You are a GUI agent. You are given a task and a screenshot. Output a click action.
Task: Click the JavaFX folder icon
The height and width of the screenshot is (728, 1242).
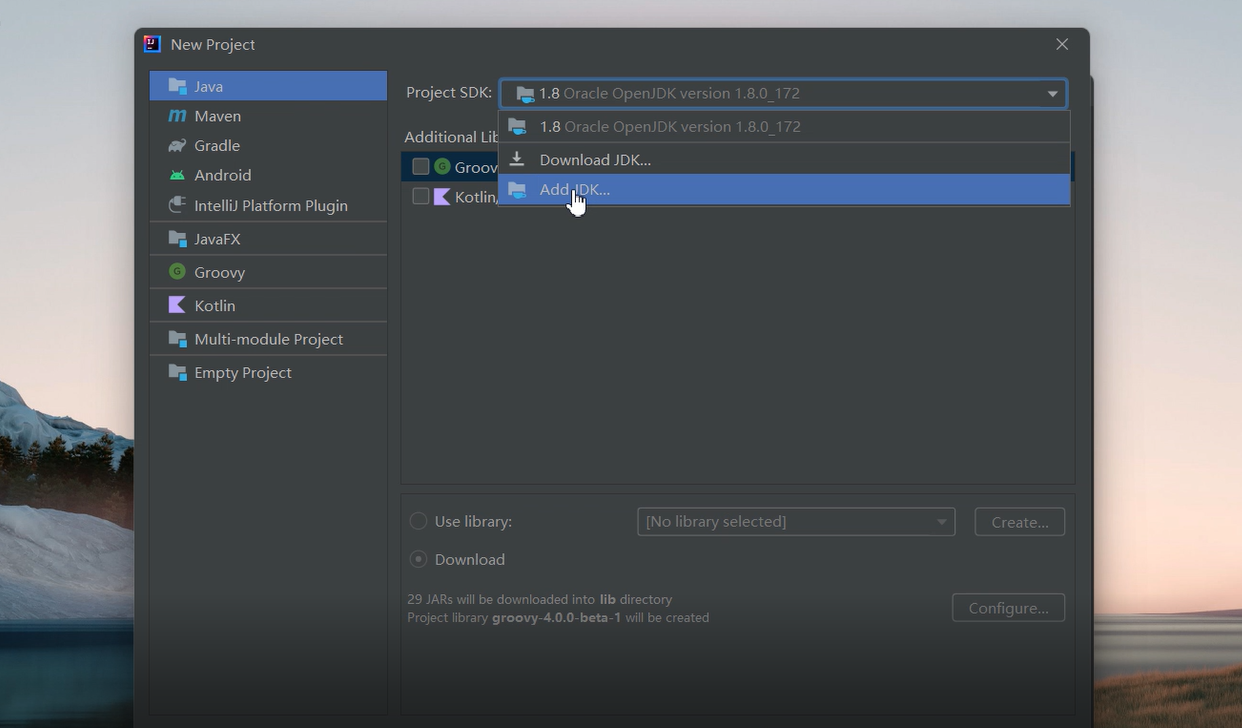tap(178, 239)
